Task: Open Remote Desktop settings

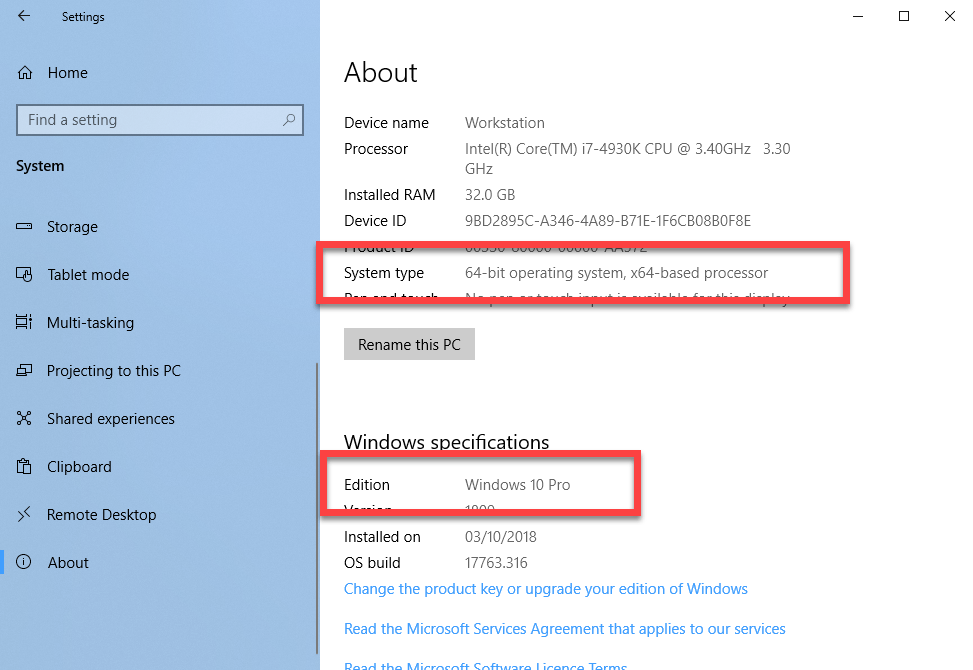Action: coord(158,515)
